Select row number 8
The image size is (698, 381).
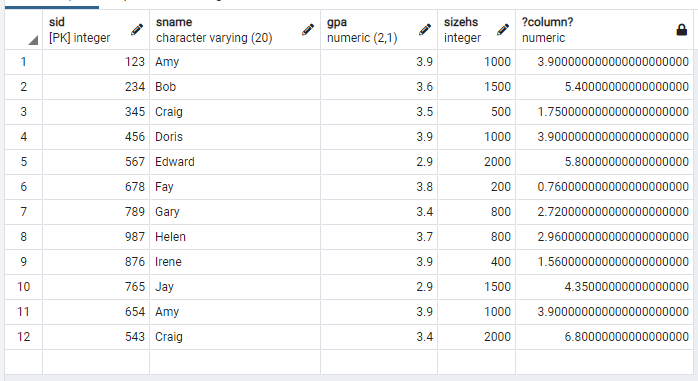24,236
